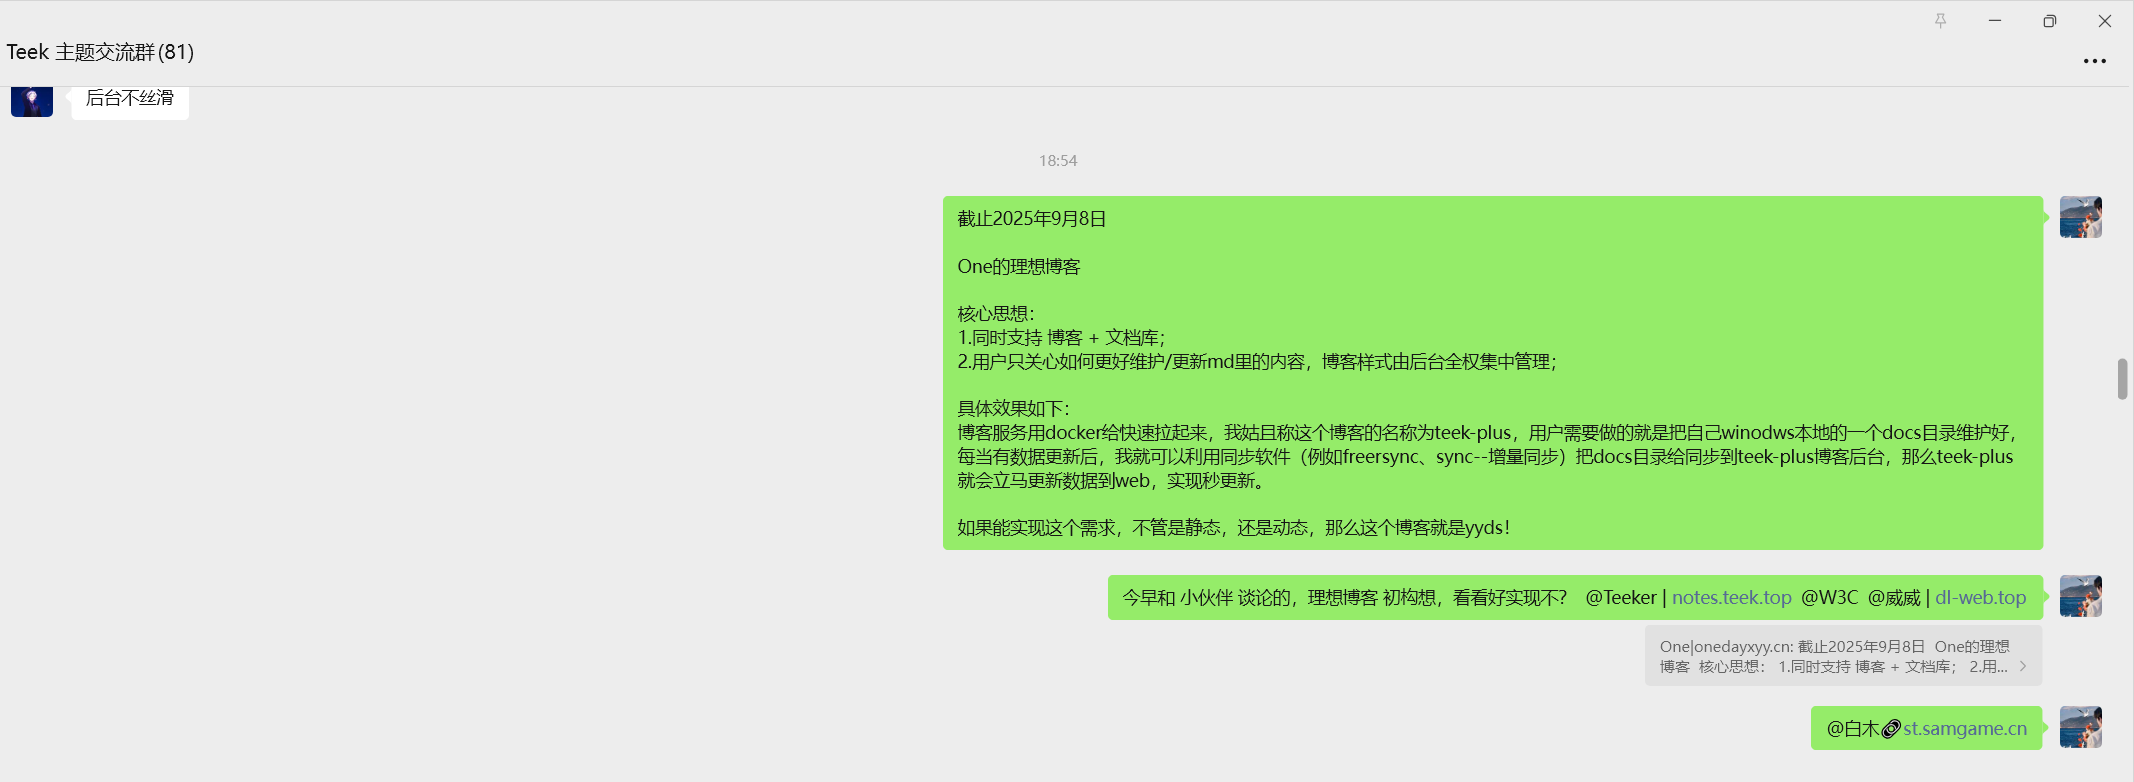Close the Teek group chat window
Viewport: 2134px width, 782px height.
point(2105,21)
